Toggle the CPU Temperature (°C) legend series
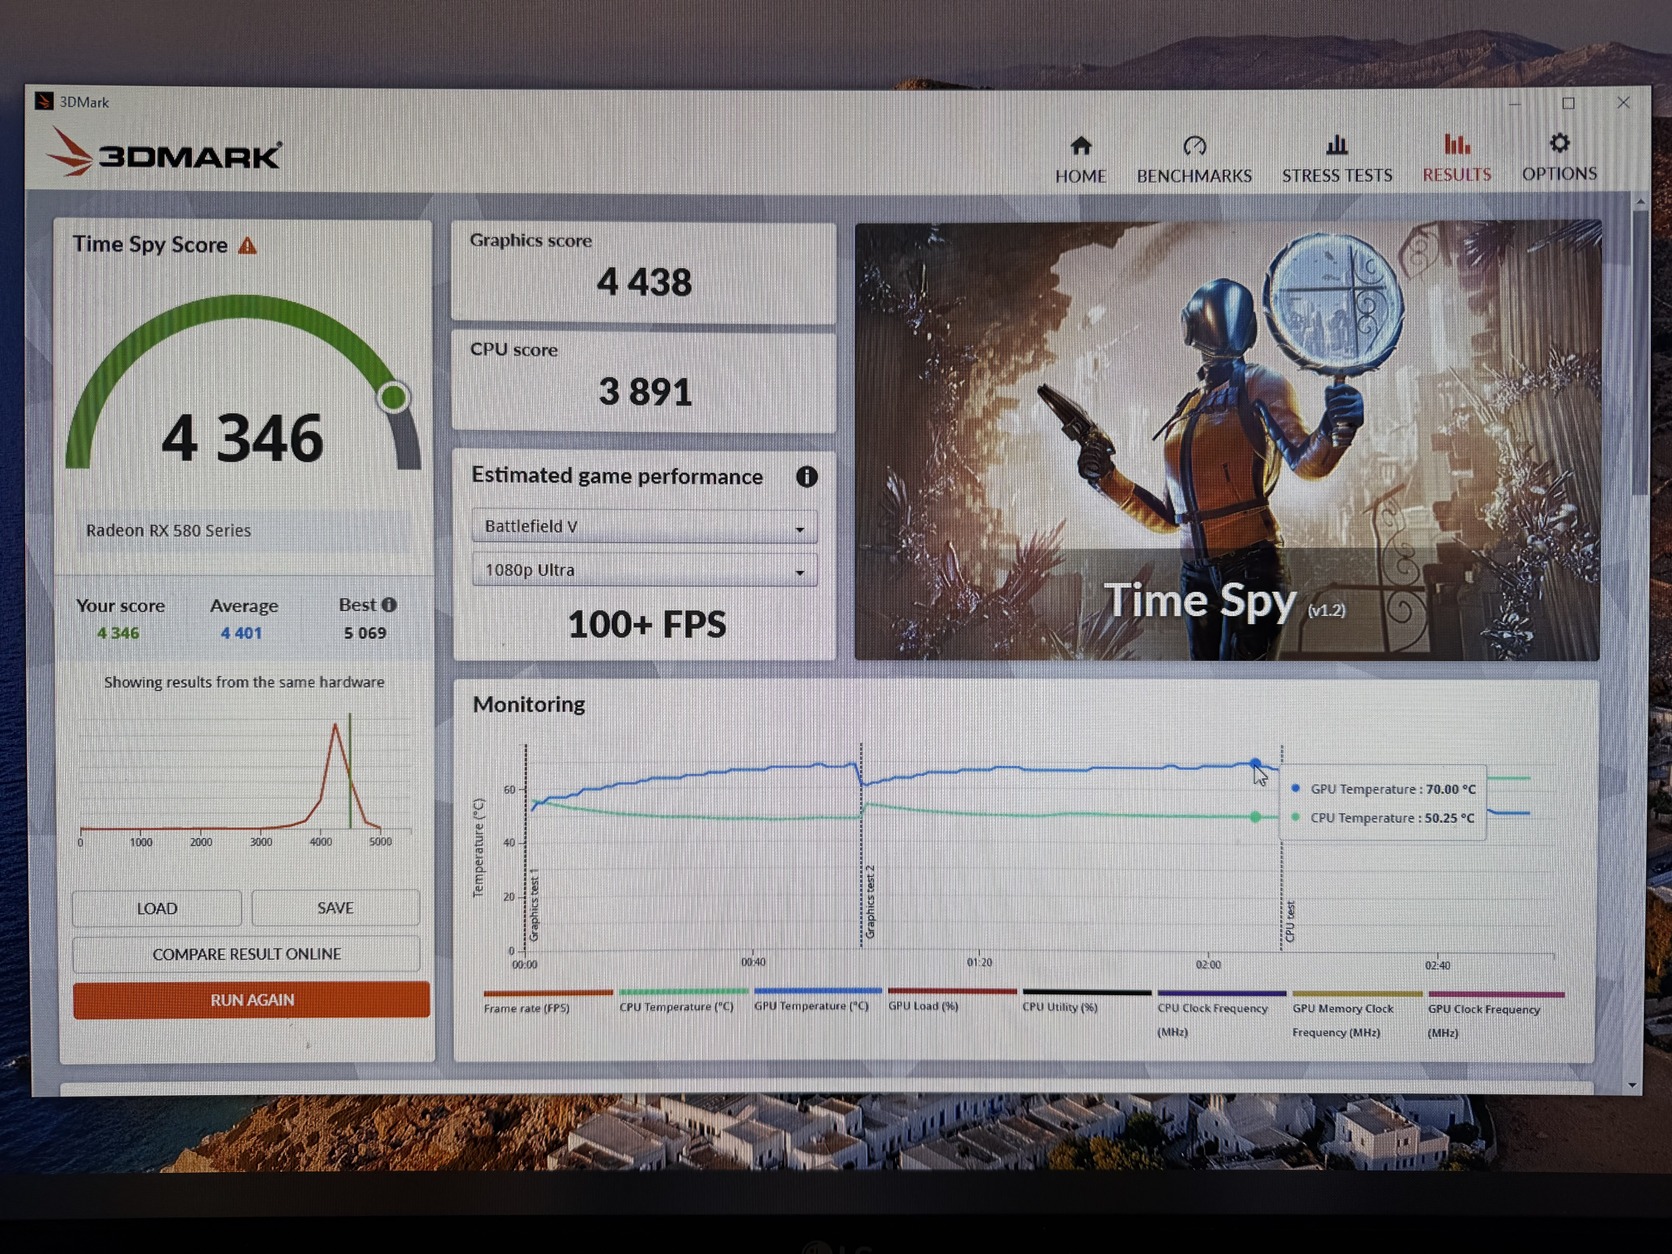The image size is (1672, 1254). pos(682,1001)
